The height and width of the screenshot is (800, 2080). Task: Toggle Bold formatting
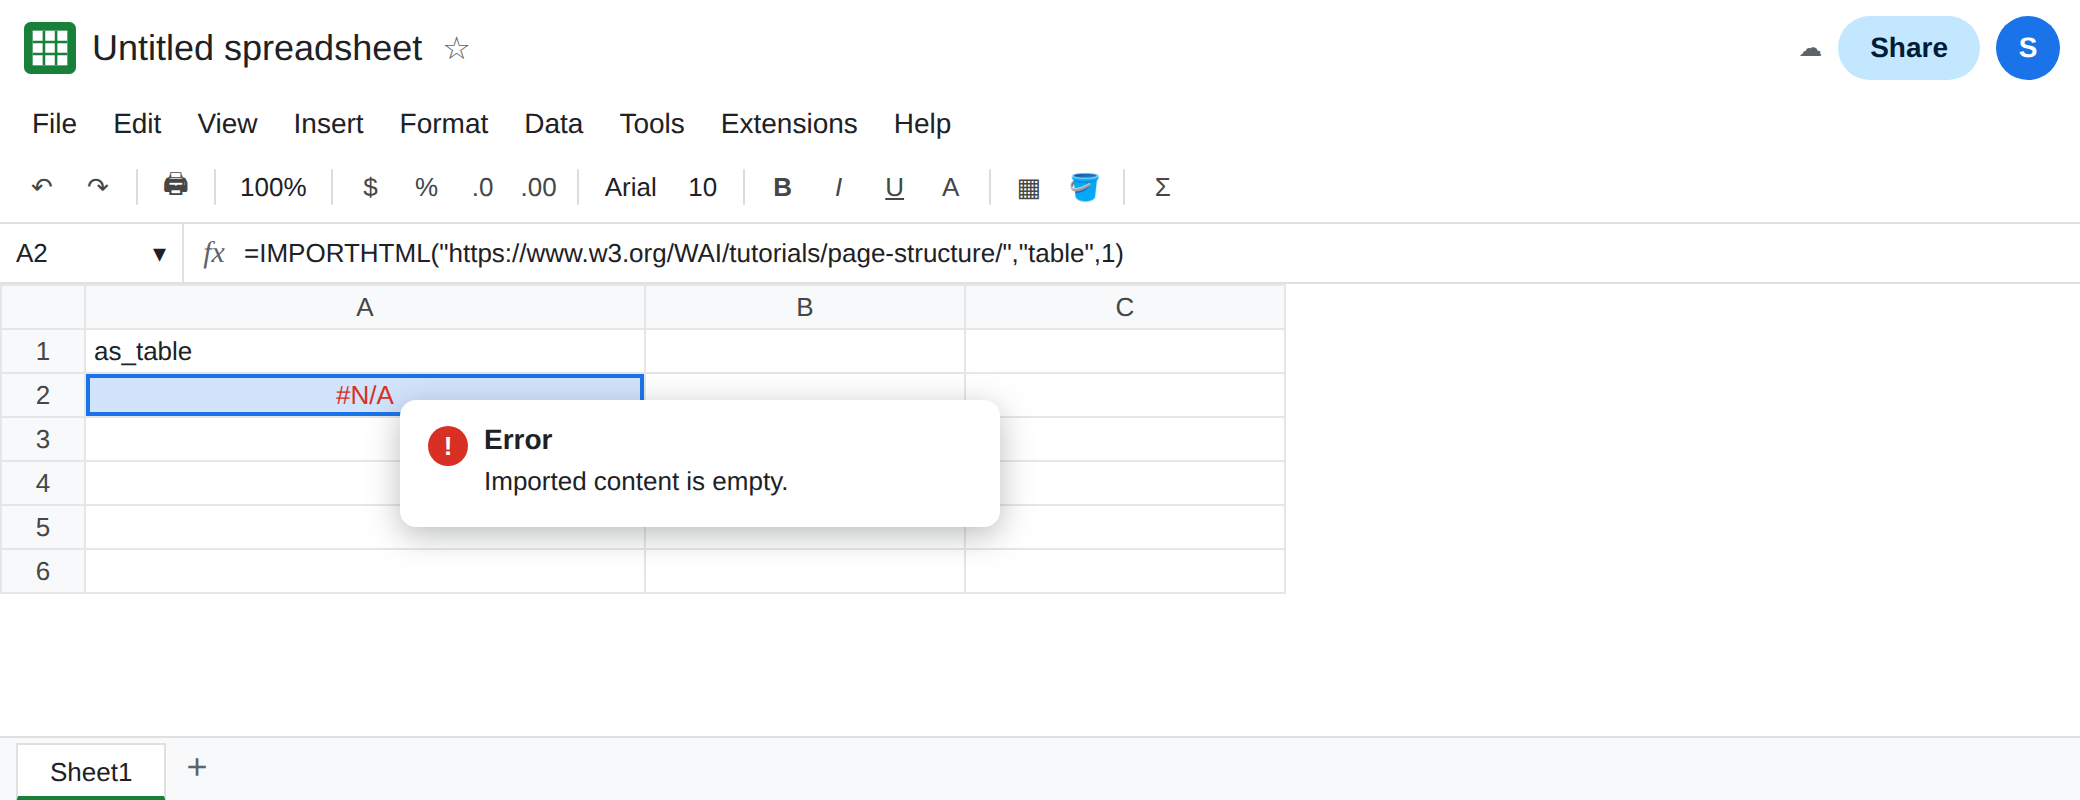point(783,187)
